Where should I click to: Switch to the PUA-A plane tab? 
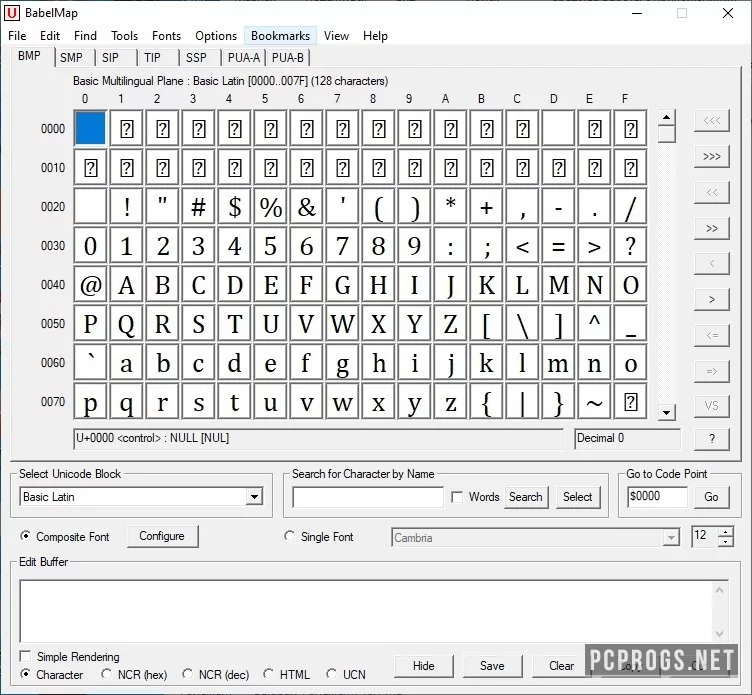pos(244,58)
